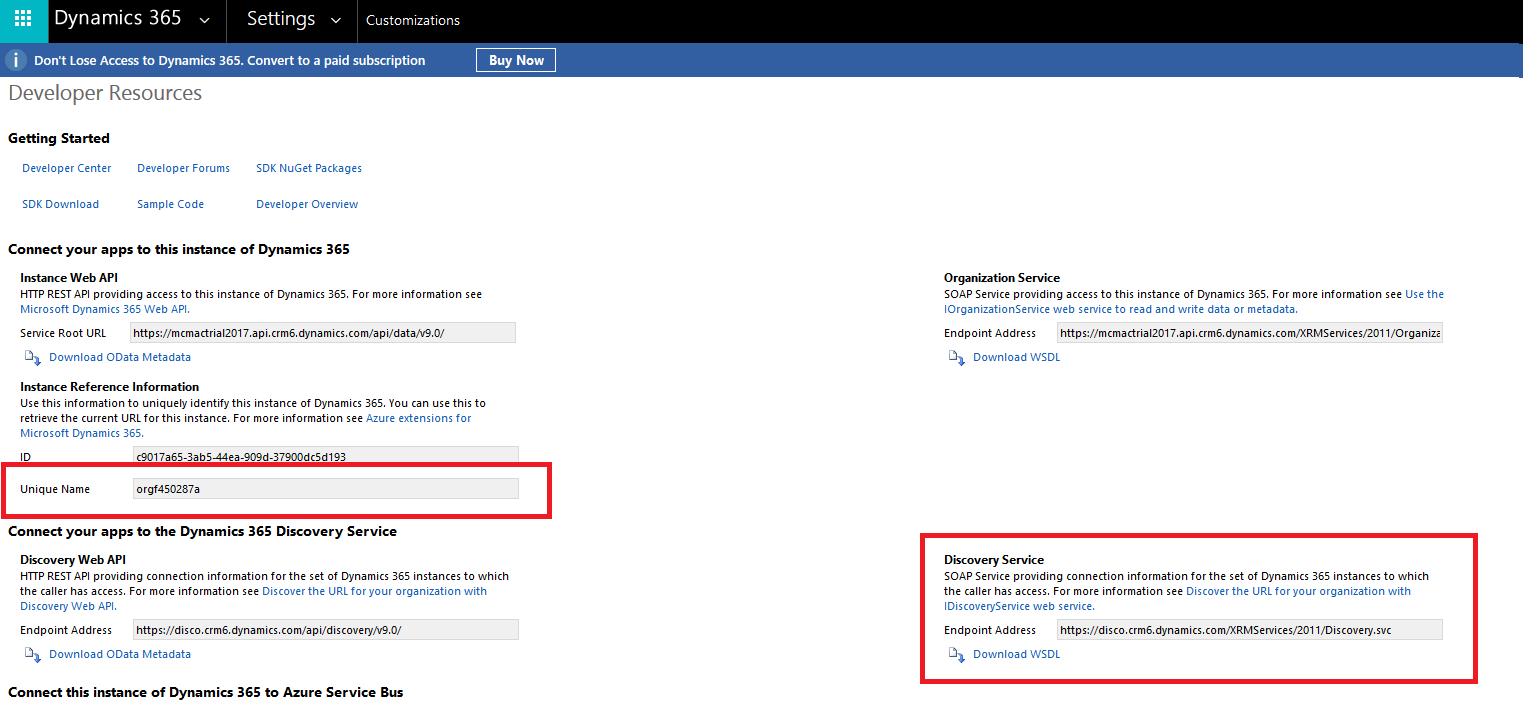Open the Developer Overview link

[x=307, y=204]
